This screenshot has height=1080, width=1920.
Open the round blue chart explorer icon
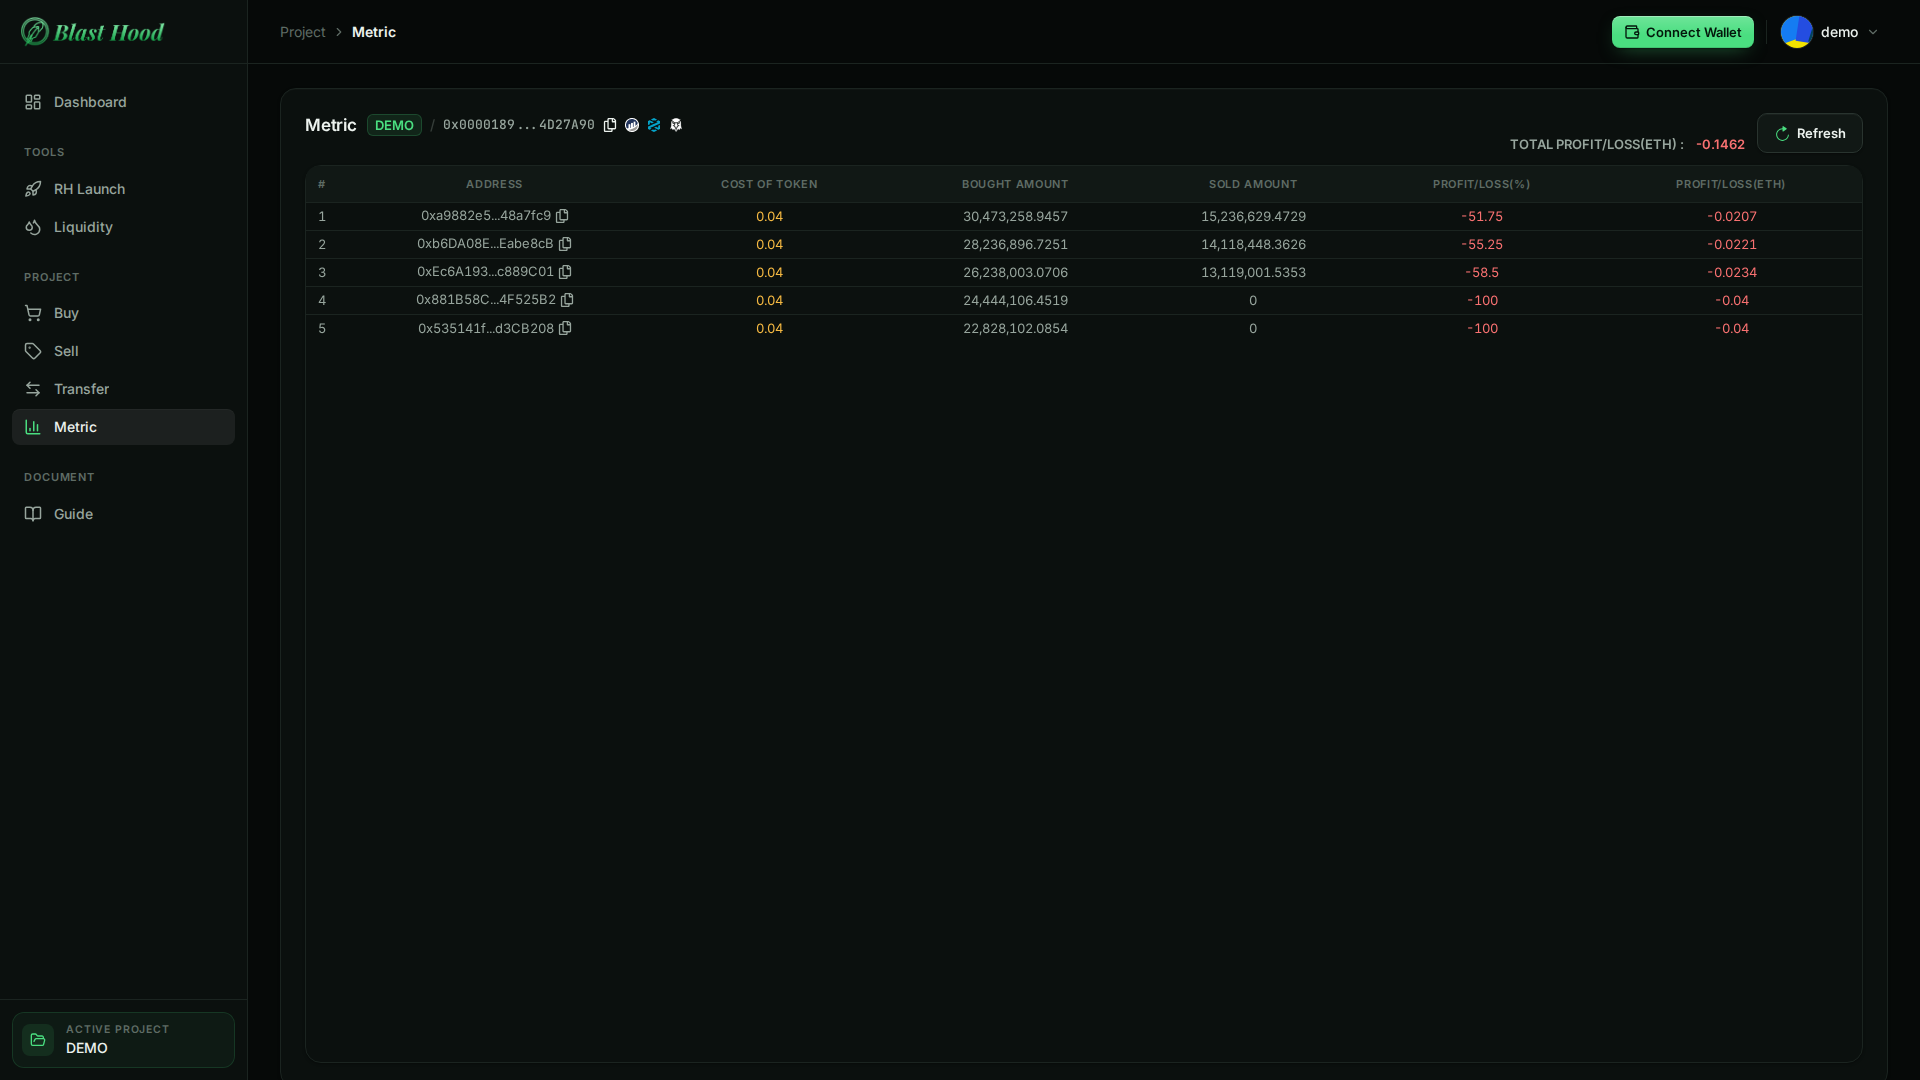click(x=632, y=125)
